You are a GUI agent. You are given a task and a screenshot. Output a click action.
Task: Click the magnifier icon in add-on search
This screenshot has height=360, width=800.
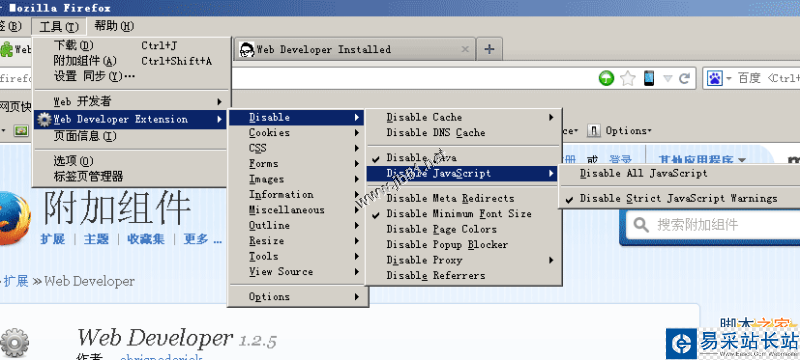coord(641,225)
